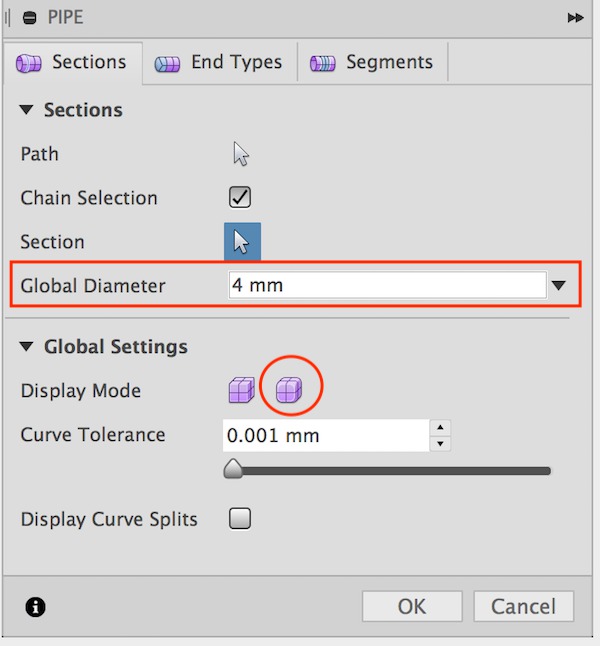Activate the highlighted Section selection arrow

coord(242,241)
